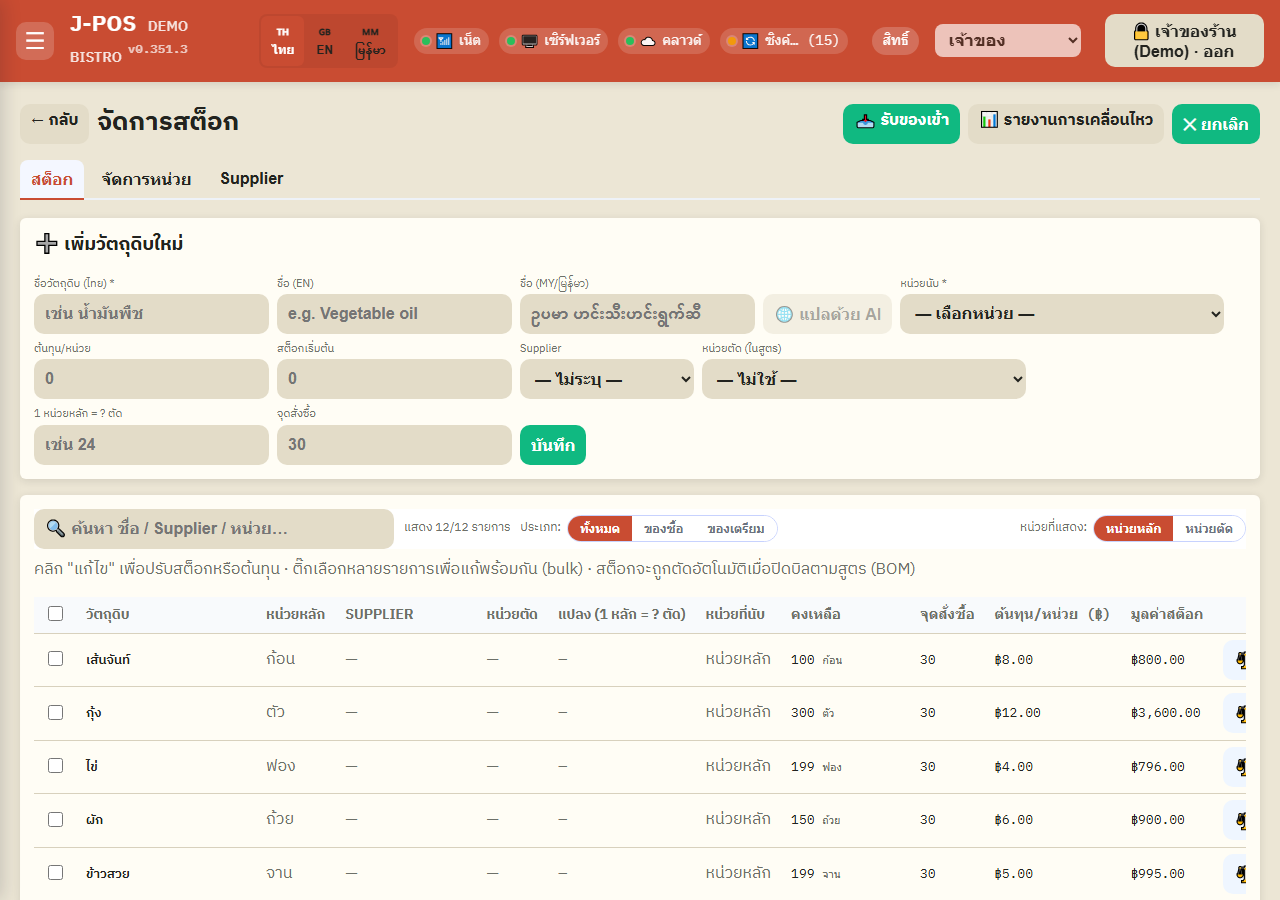Screen dimensions: 1280x900
Task: Click the network status indicator icon
Action: point(444,41)
